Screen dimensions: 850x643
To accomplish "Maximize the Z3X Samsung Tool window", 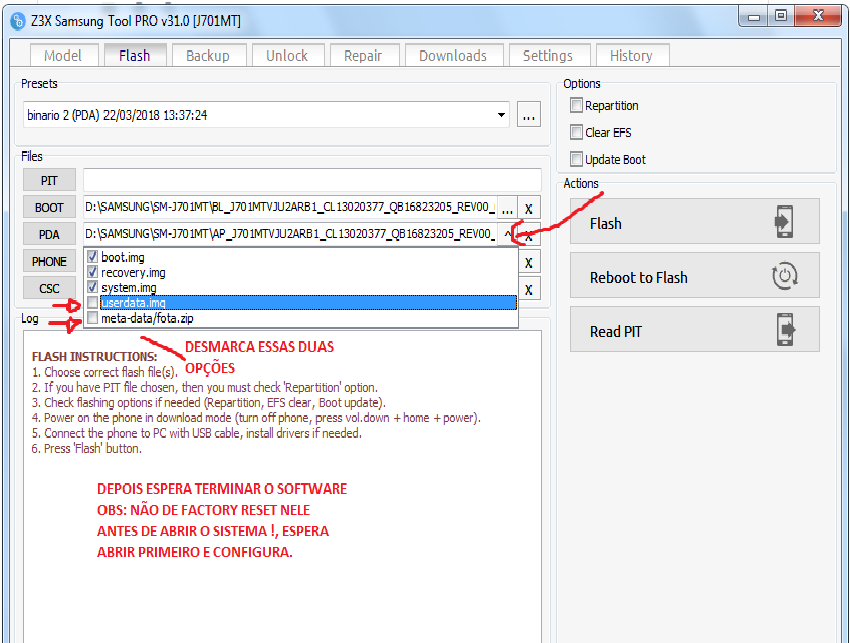I will [781, 16].
